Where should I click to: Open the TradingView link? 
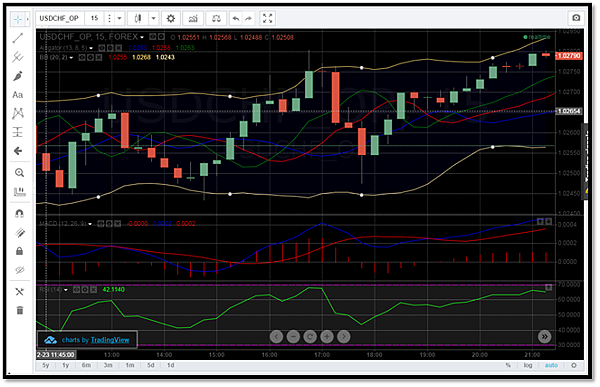(110, 340)
